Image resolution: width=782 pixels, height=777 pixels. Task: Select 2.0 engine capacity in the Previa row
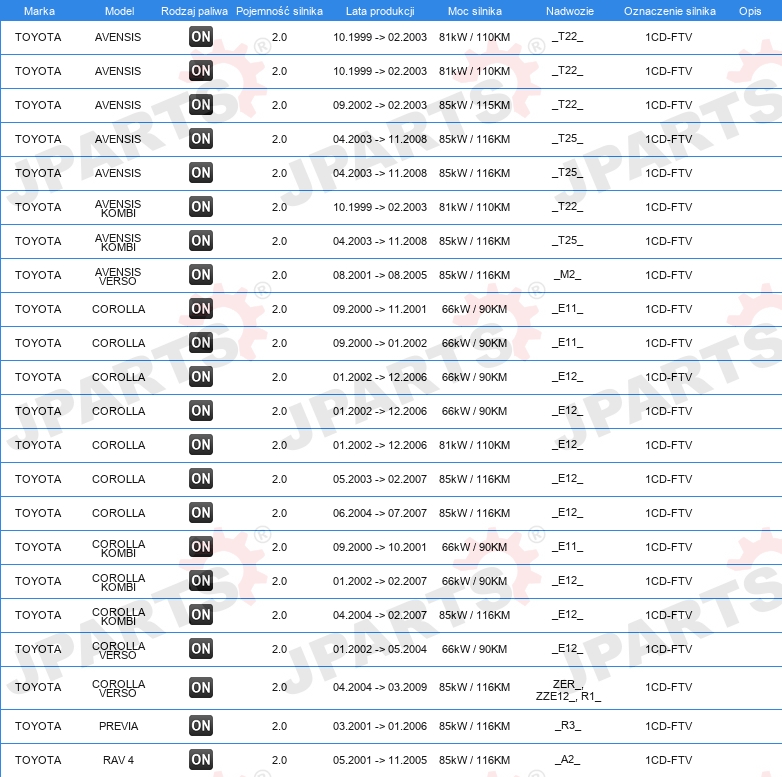[279, 726]
